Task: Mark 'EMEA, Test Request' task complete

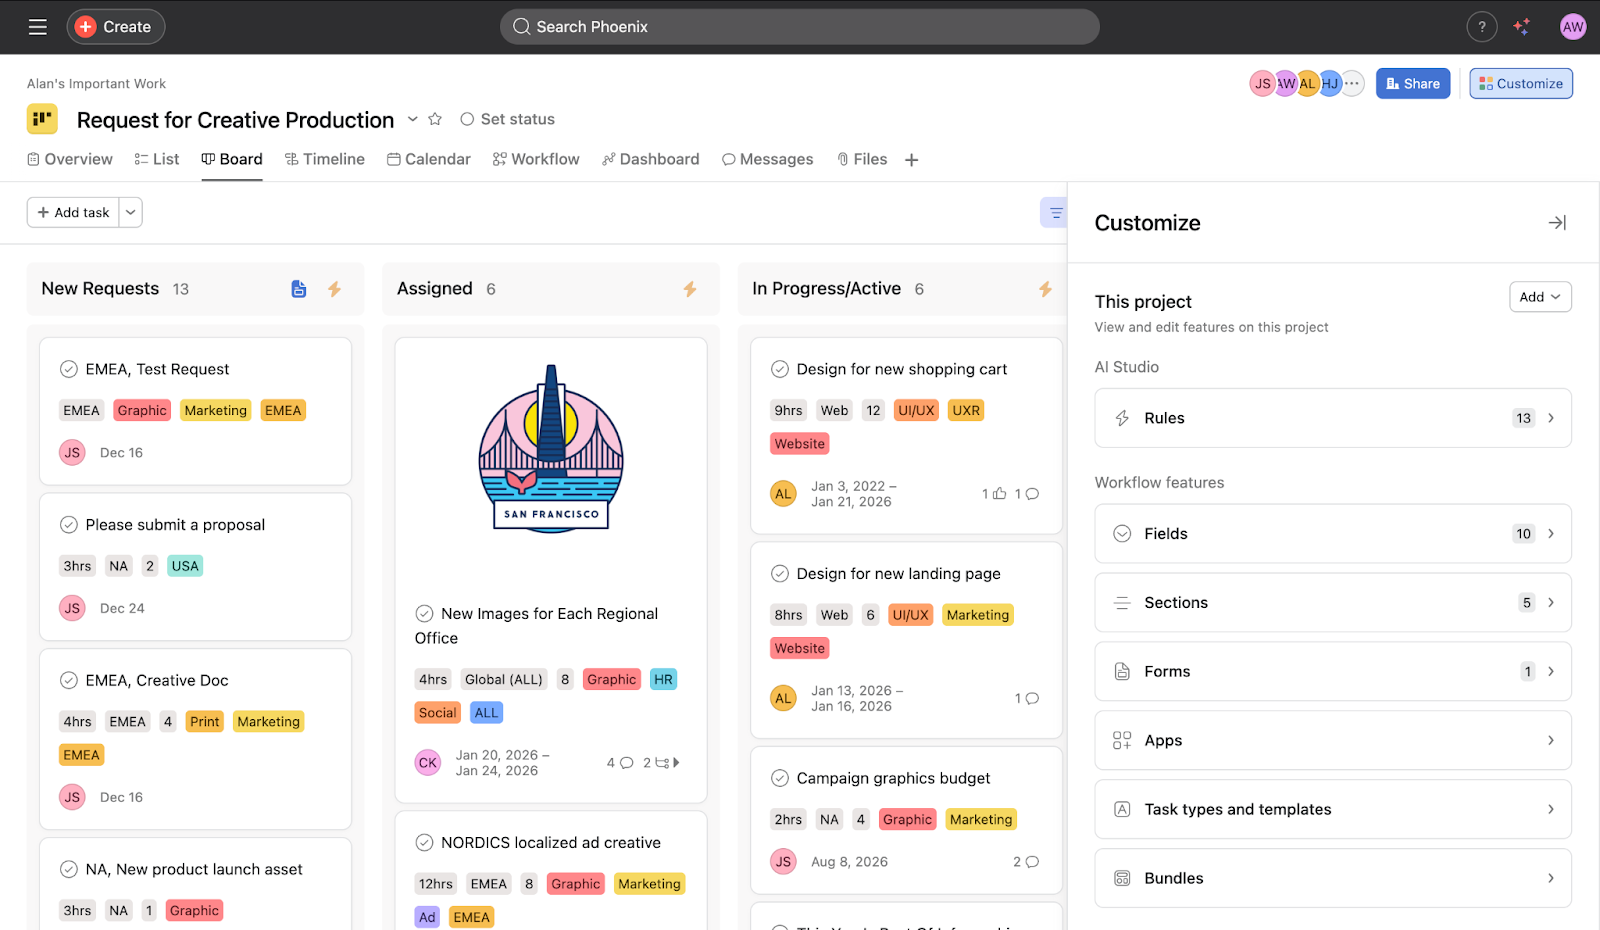Action: coord(69,369)
